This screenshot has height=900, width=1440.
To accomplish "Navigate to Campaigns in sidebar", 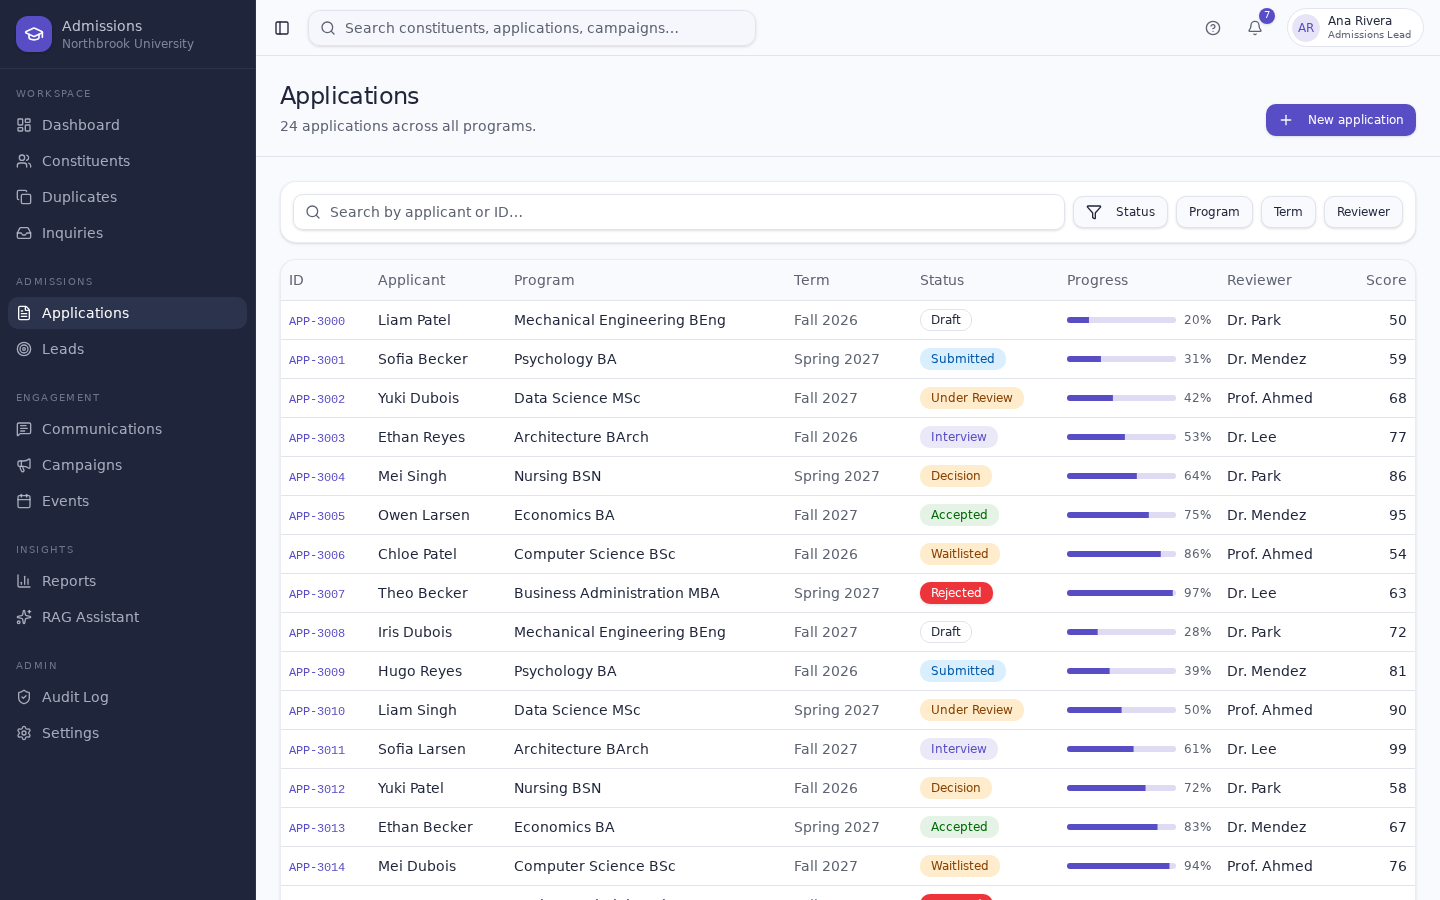I will (127, 465).
